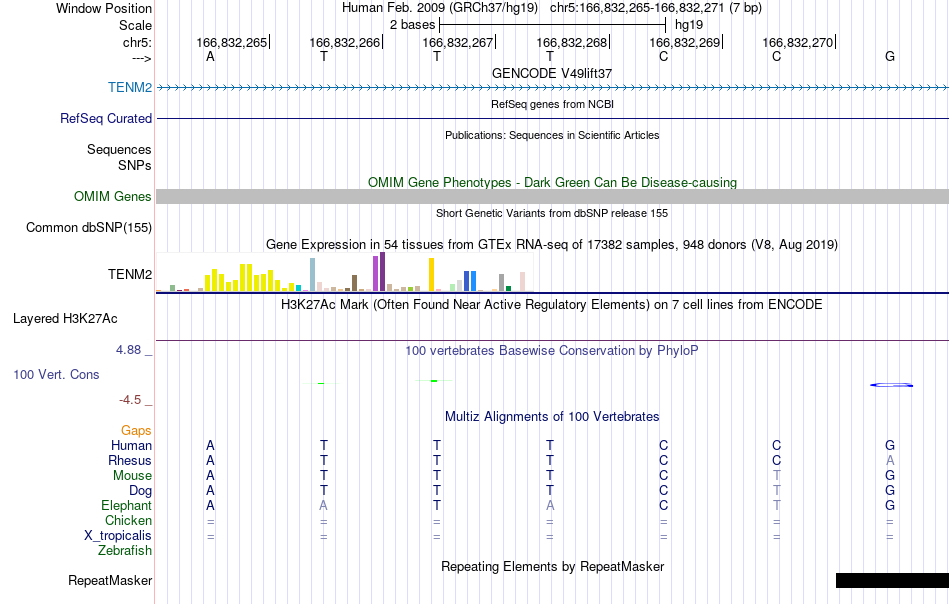This screenshot has width=950, height=604.
Task: Click the TENM2 GENCODE track label
Action: (x=130, y=87)
